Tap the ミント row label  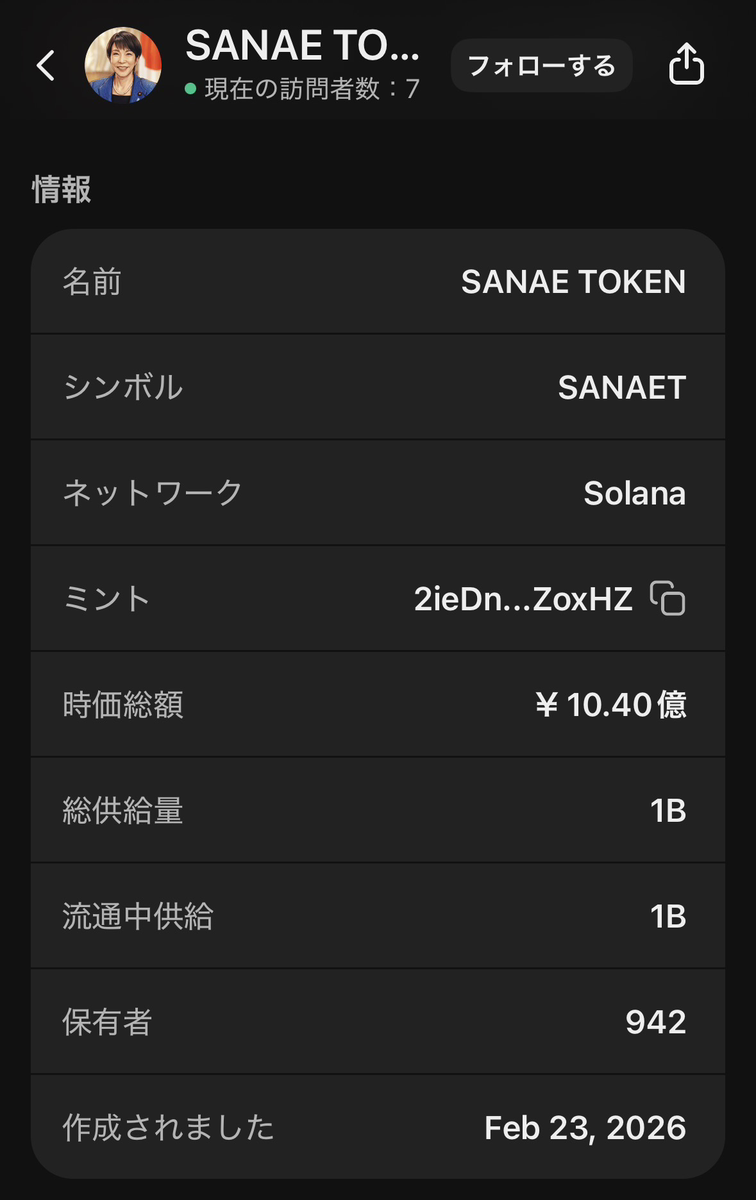pyautogui.click(x=107, y=599)
